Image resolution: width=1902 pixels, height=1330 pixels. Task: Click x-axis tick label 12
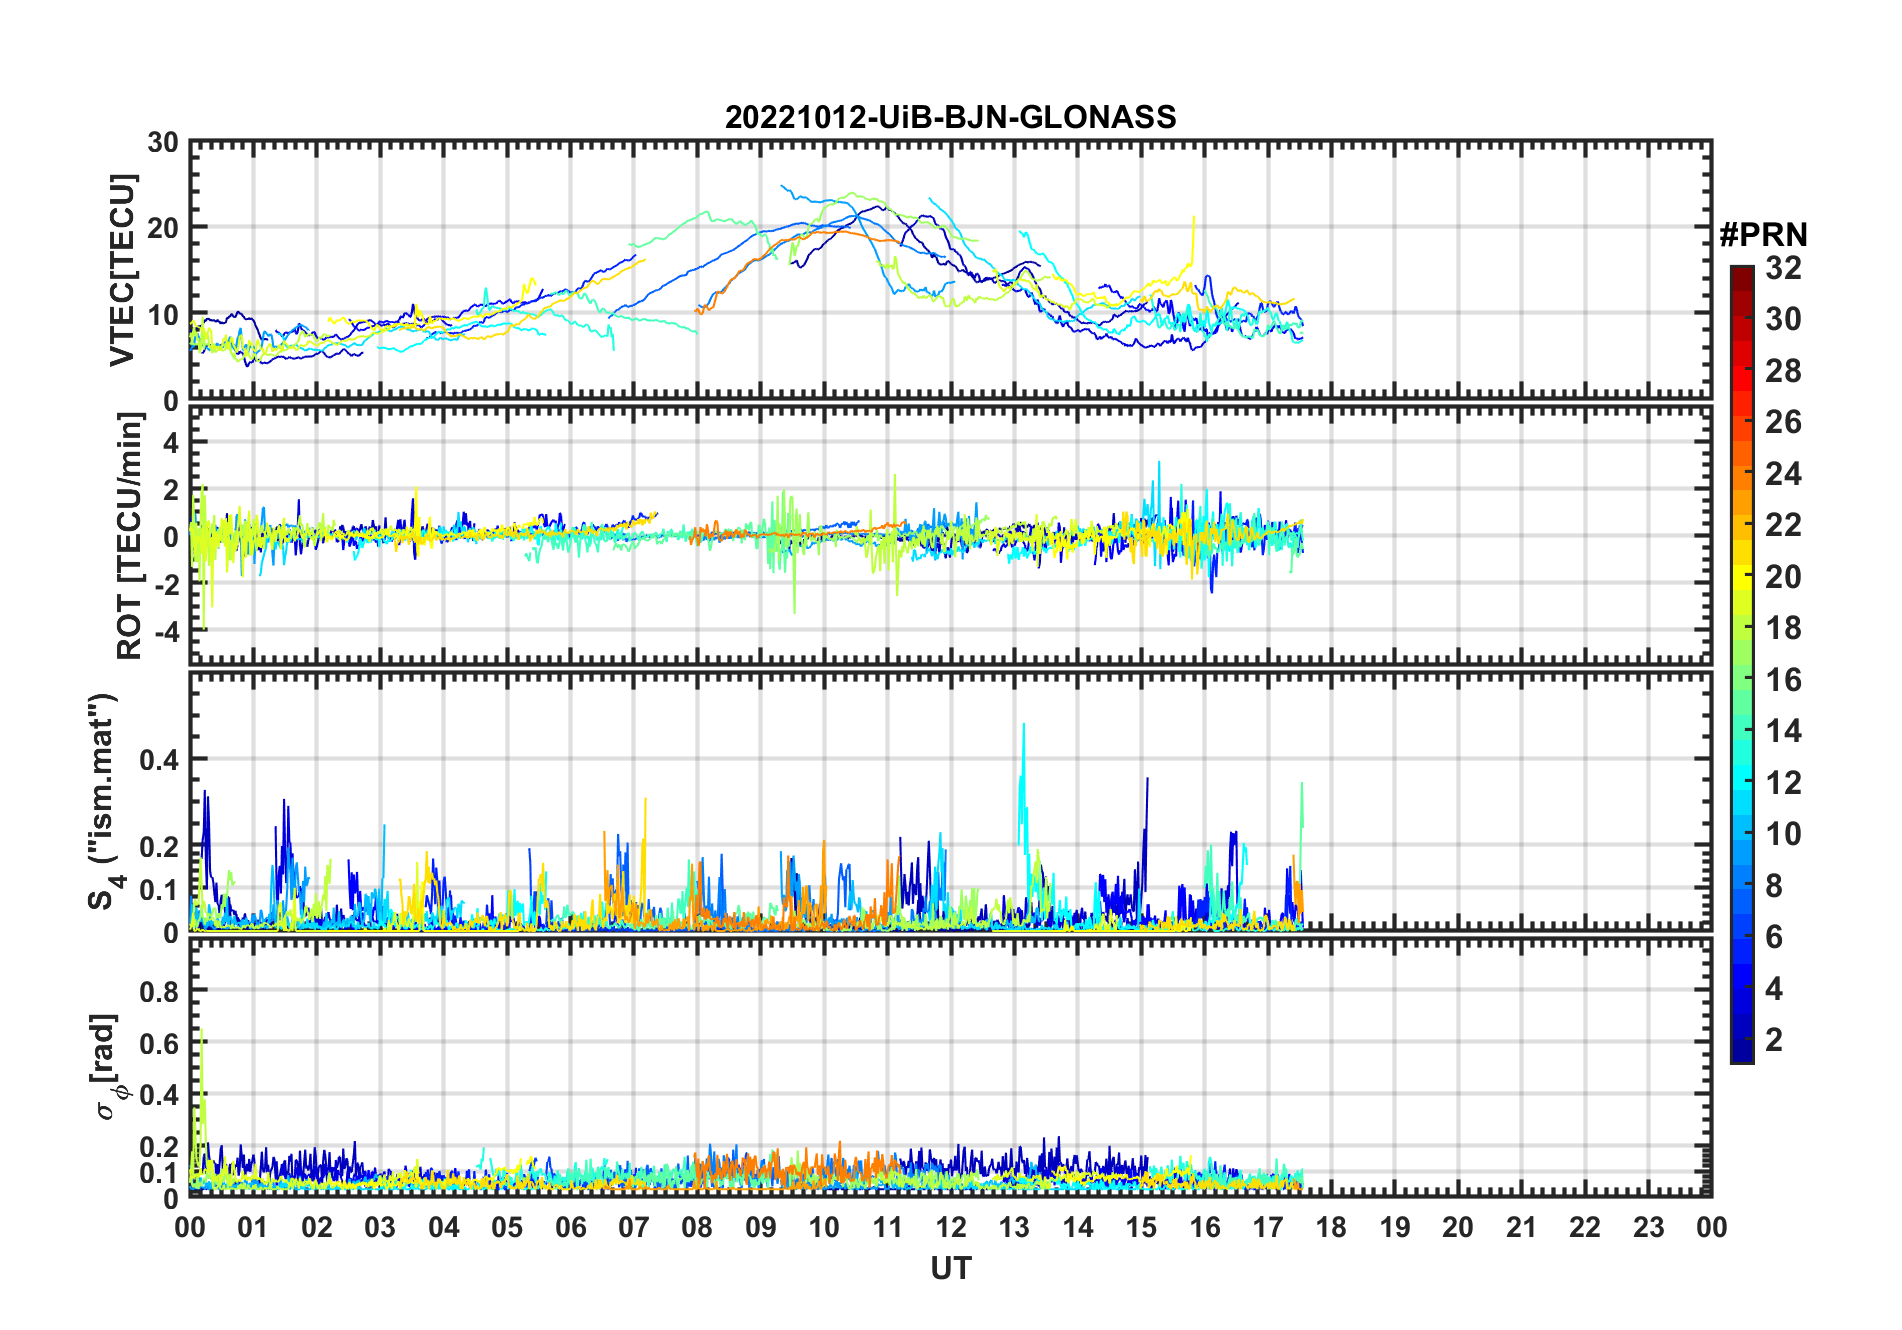tap(950, 1227)
